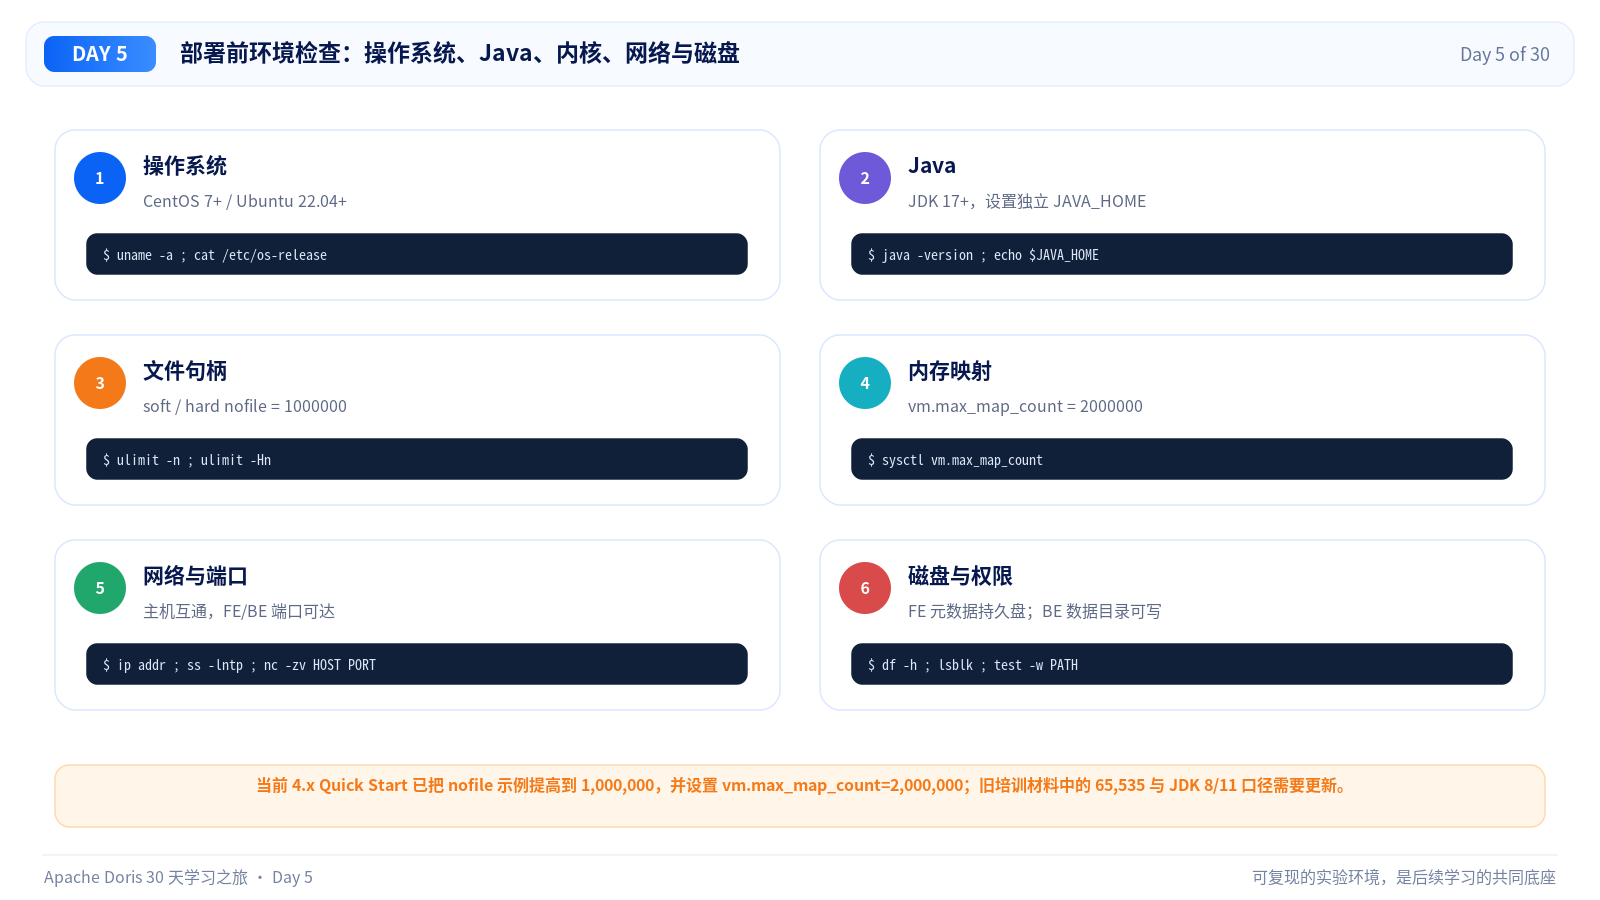Click the 'ip addr ; ss -lntp' command block

(x=417, y=664)
